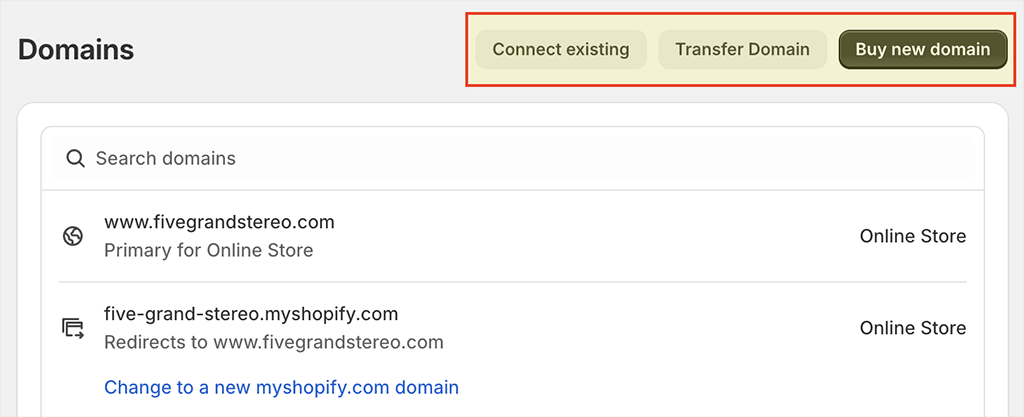Open the www.fivegrandstereo.com domain entry
Image resolution: width=1024 pixels, height=417 pixels.
click(x=513, y=236)
